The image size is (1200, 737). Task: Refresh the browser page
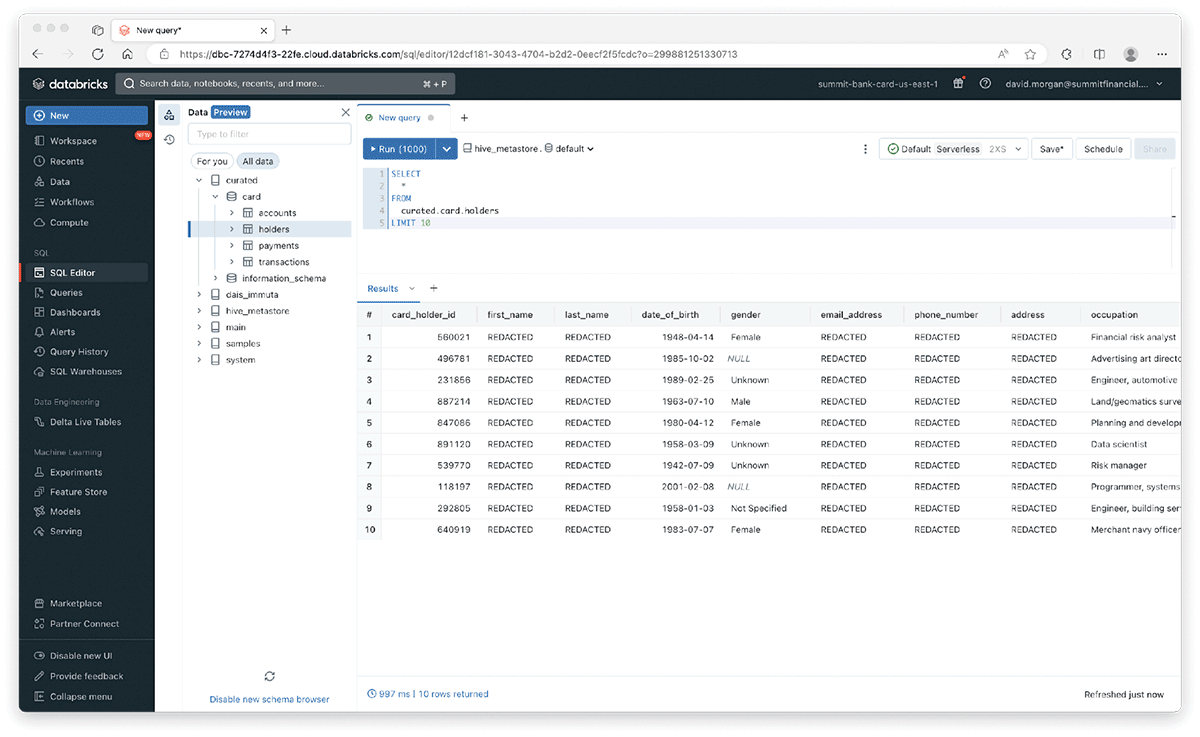point(97,54)
